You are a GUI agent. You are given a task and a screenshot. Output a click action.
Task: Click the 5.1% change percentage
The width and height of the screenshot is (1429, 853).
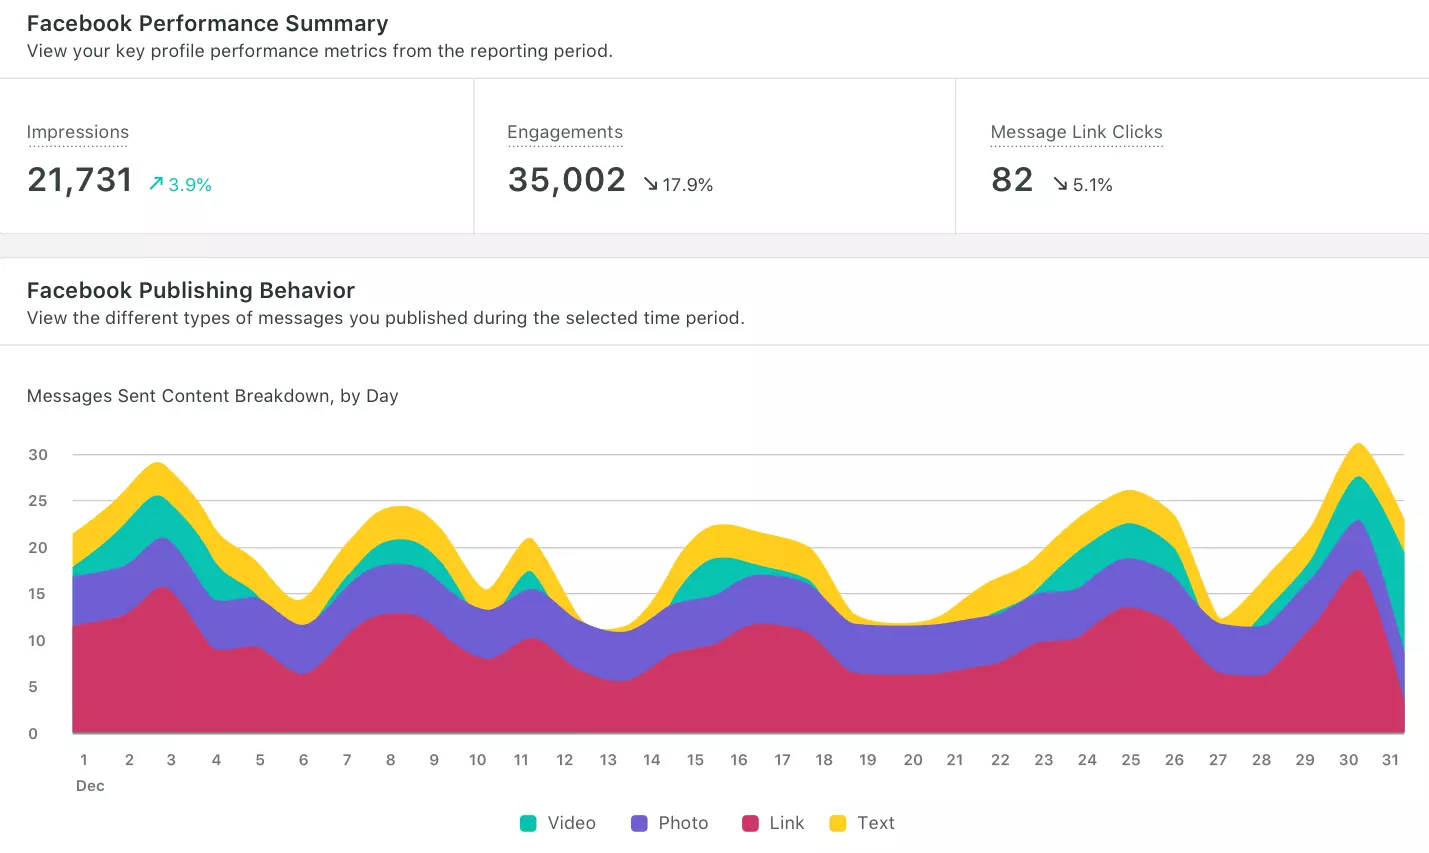pos(1093,185)
